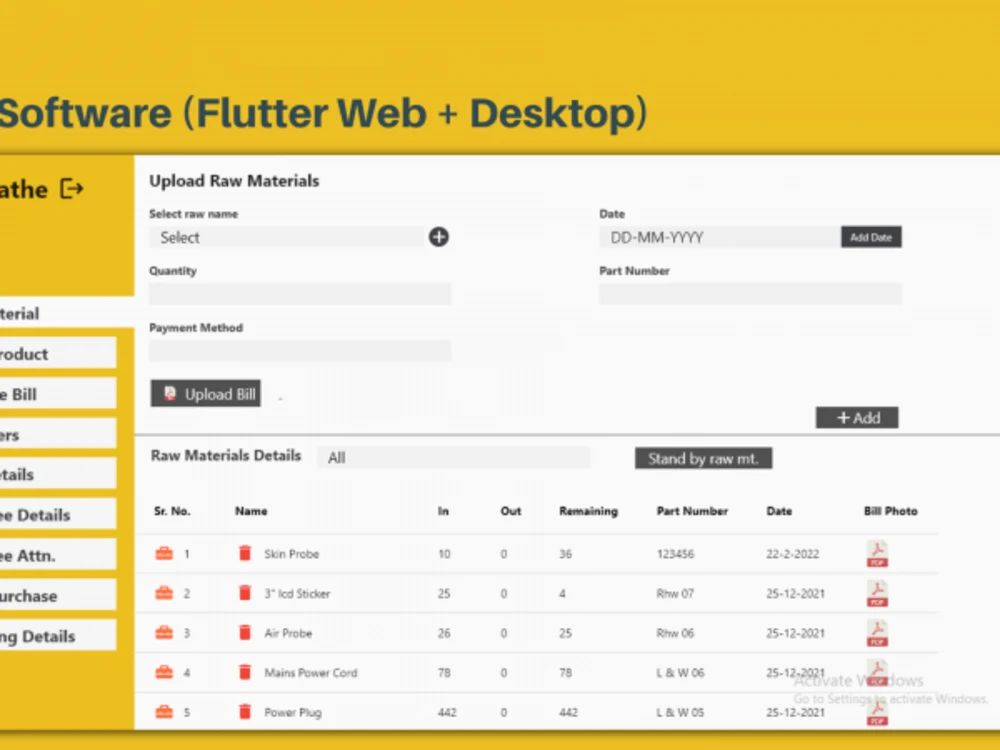Open the bill PDF for Skin Probe
Image resolution: width=1000 pixels, height=750 pixels.
878,554
